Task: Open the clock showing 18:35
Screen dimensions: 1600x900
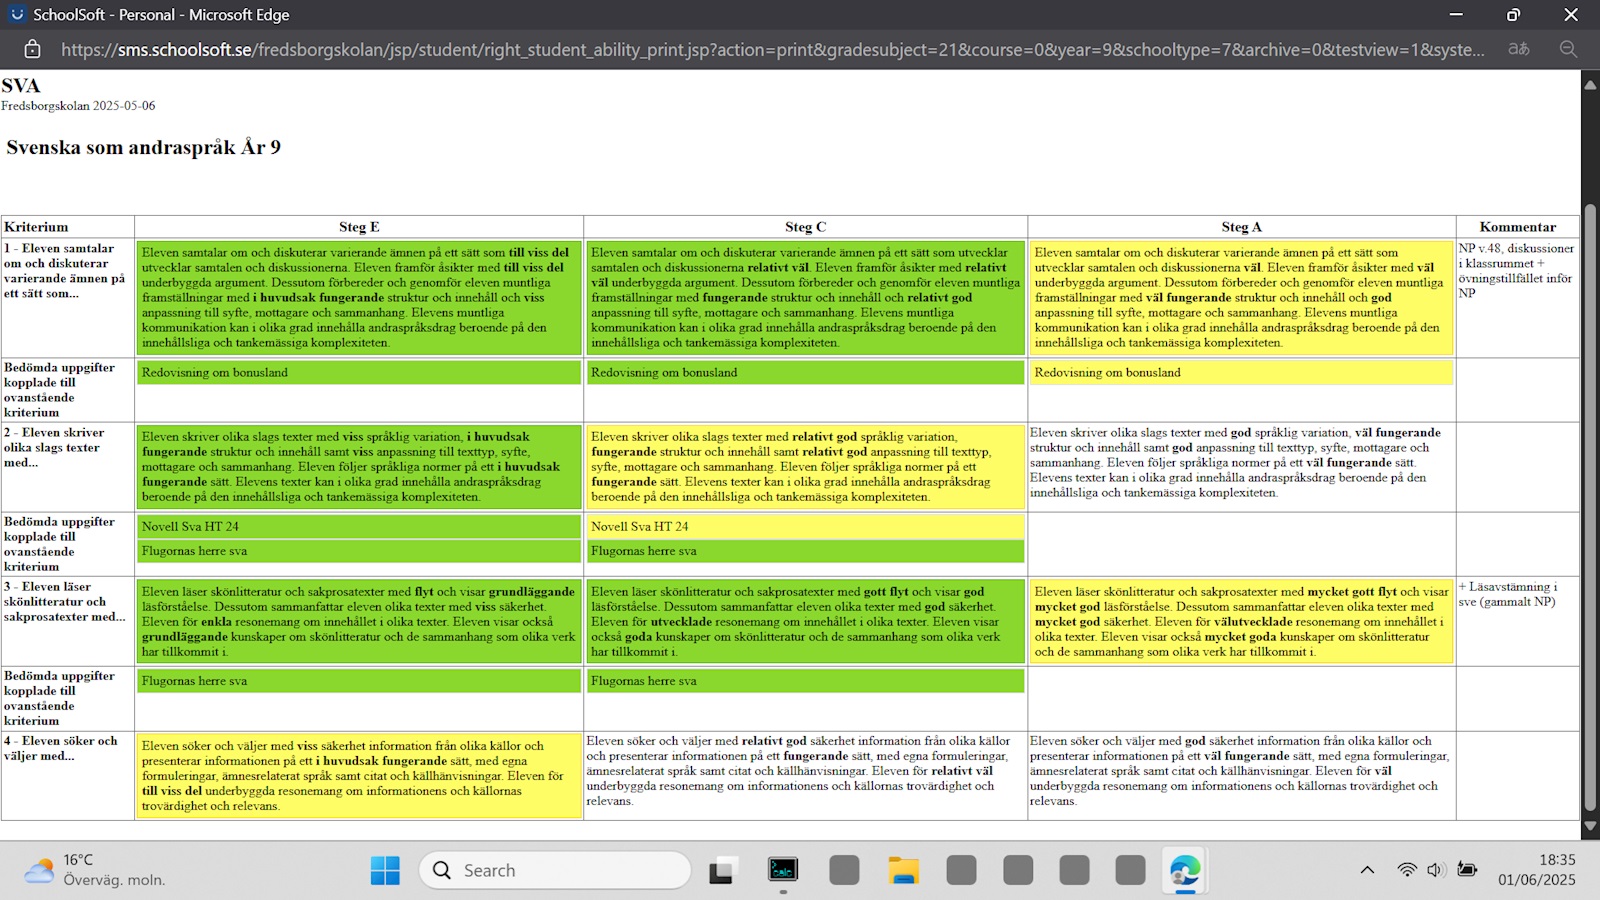Action: click(x=1536, y=870)
